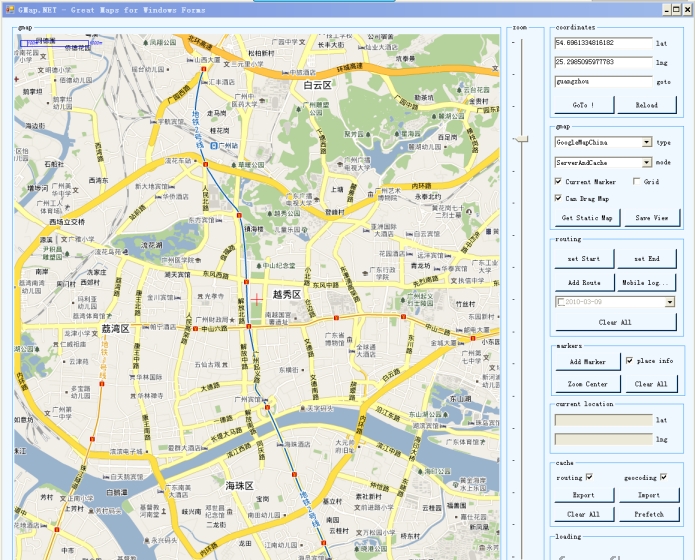
Task: Uncheck the Can Drag Map option
Action: tap(559, 198)
